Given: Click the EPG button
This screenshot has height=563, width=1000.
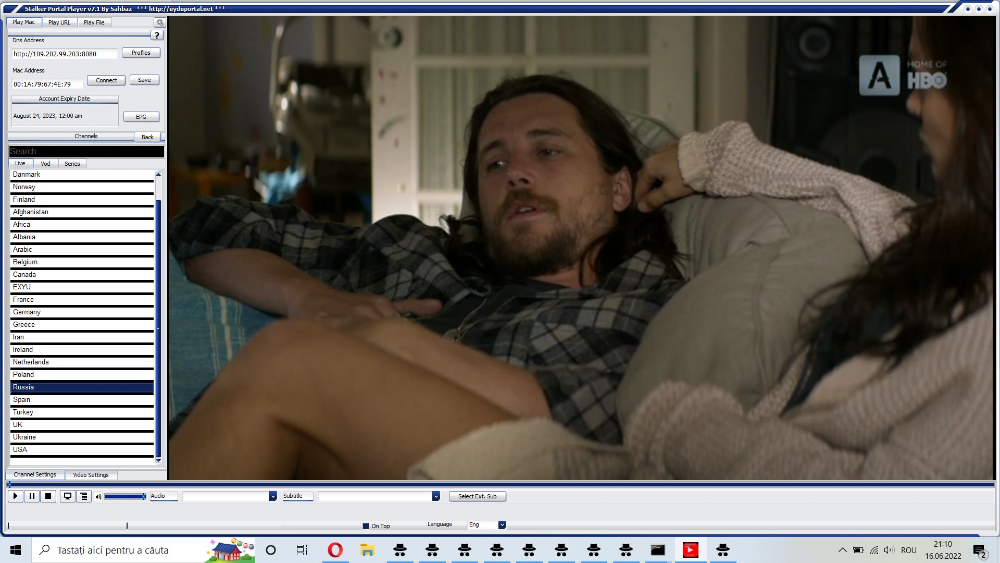Looking at the screenshot, I should tap(141, 117).
